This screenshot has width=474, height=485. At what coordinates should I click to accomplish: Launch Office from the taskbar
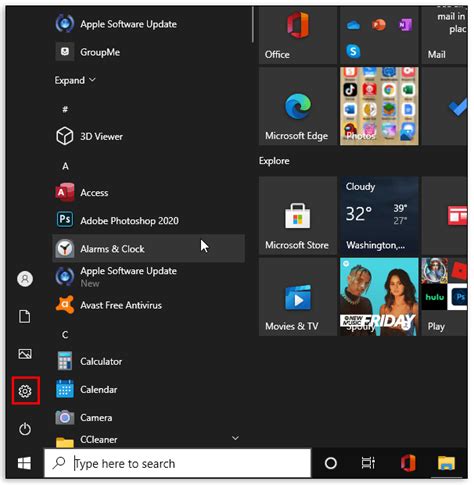click(408, 463)
